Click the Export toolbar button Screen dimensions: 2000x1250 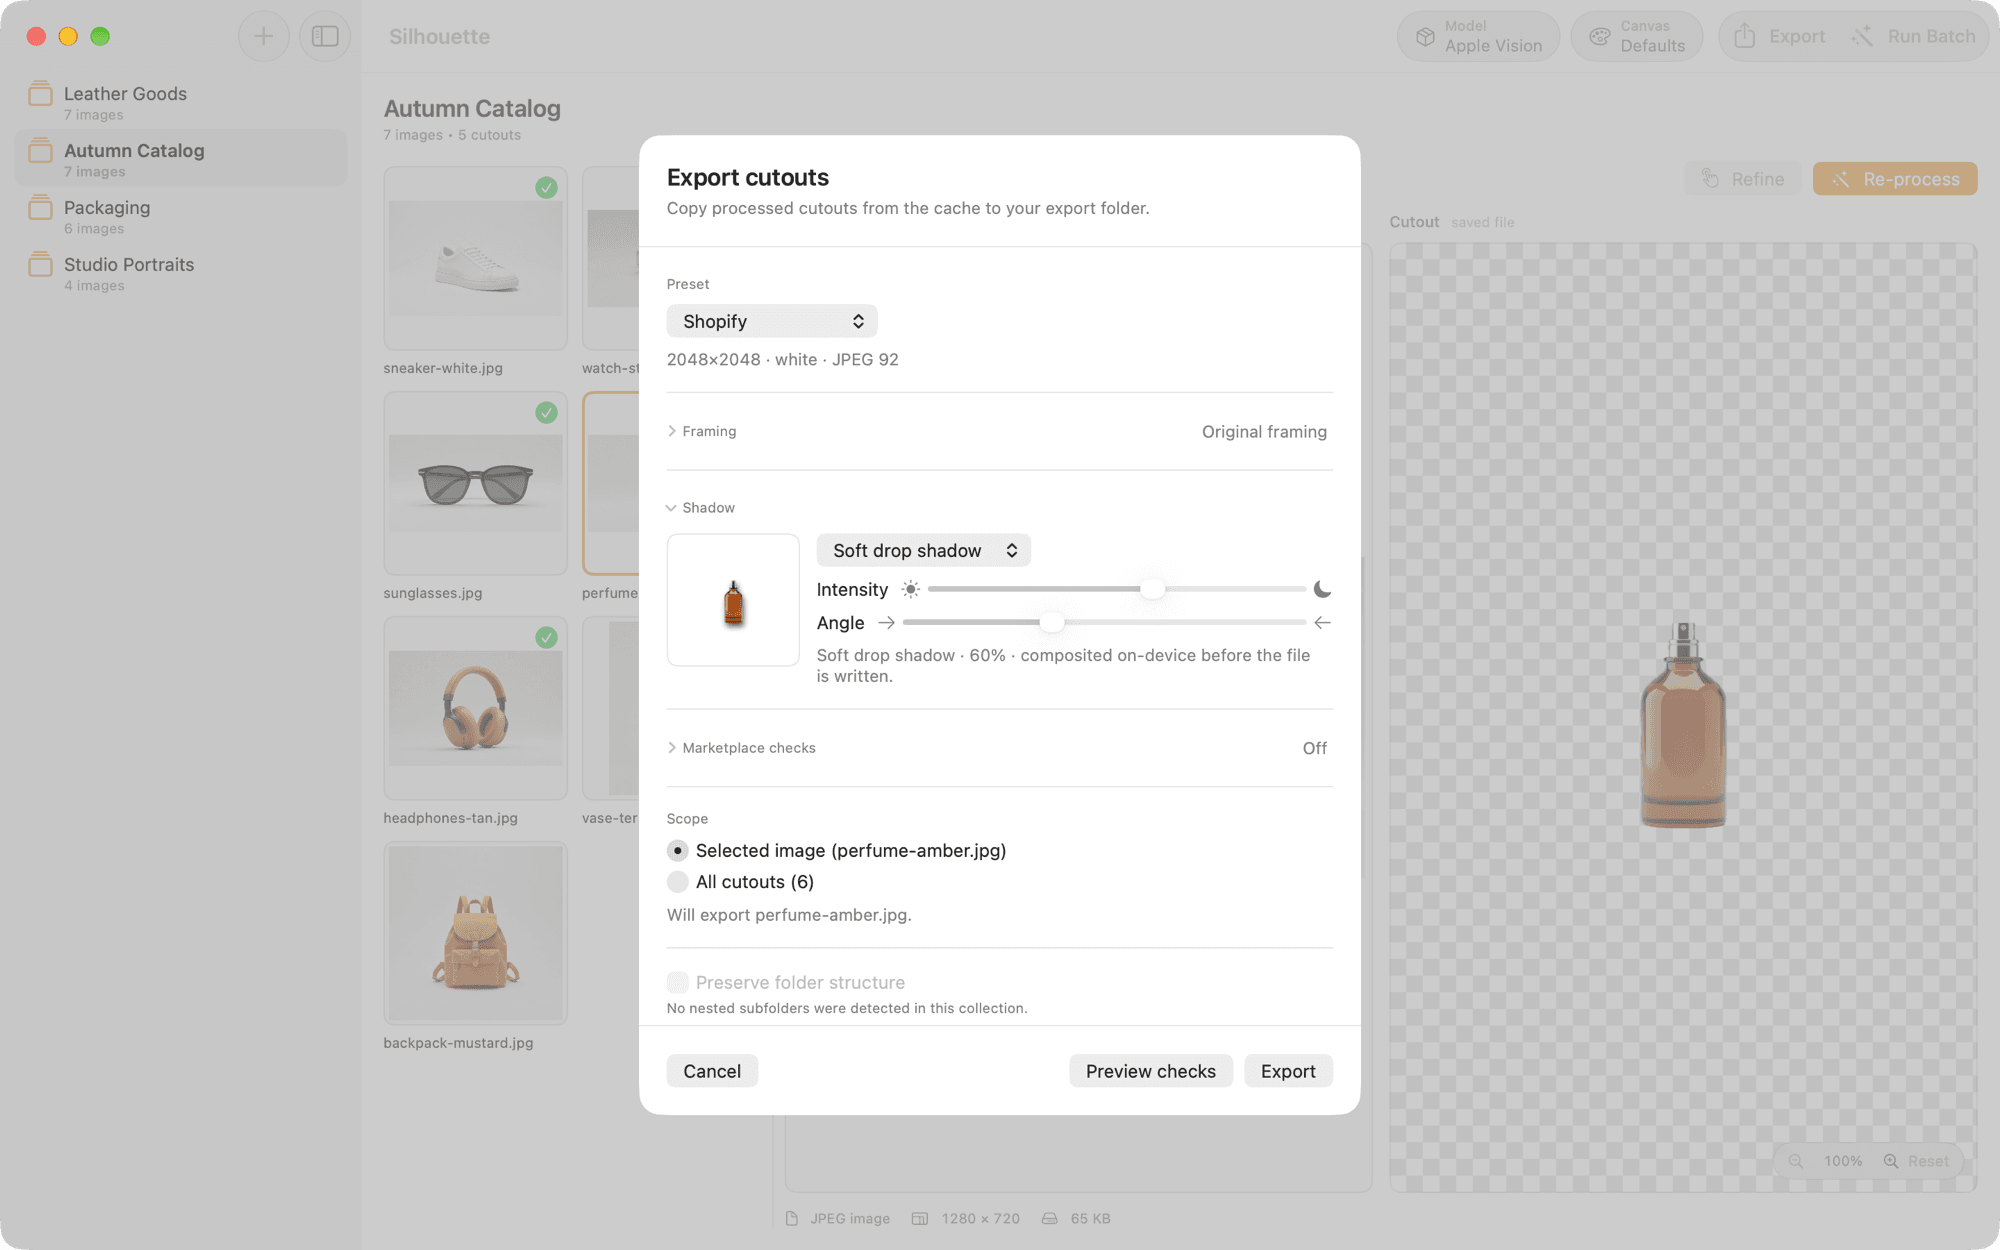tap(1779, 36)
